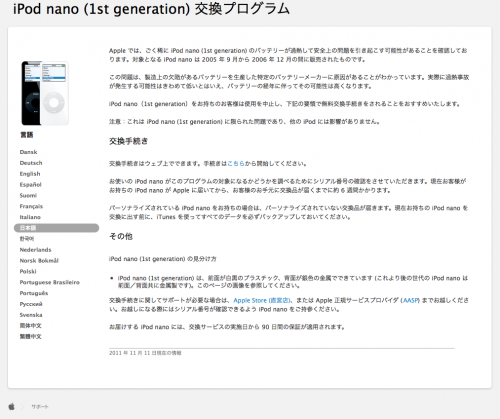Switch page language to Nederlands
This screenshot has height=419, width=500.
click(35, 250)
